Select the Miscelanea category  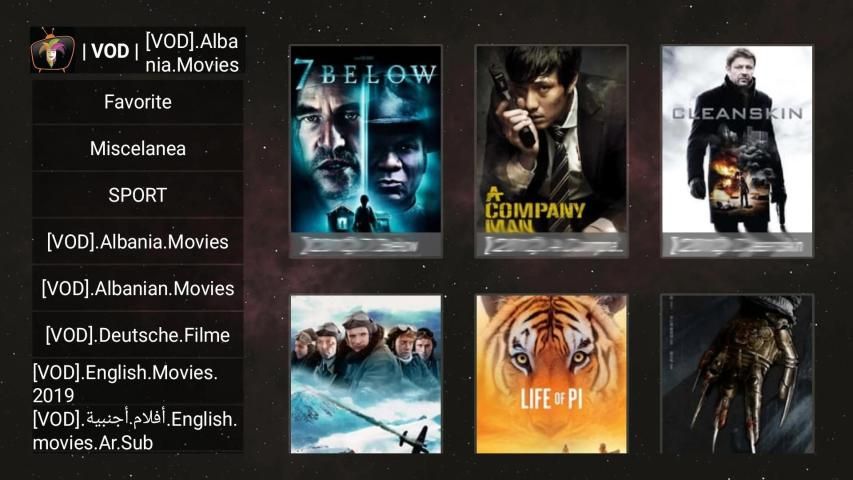pos(138,149)
